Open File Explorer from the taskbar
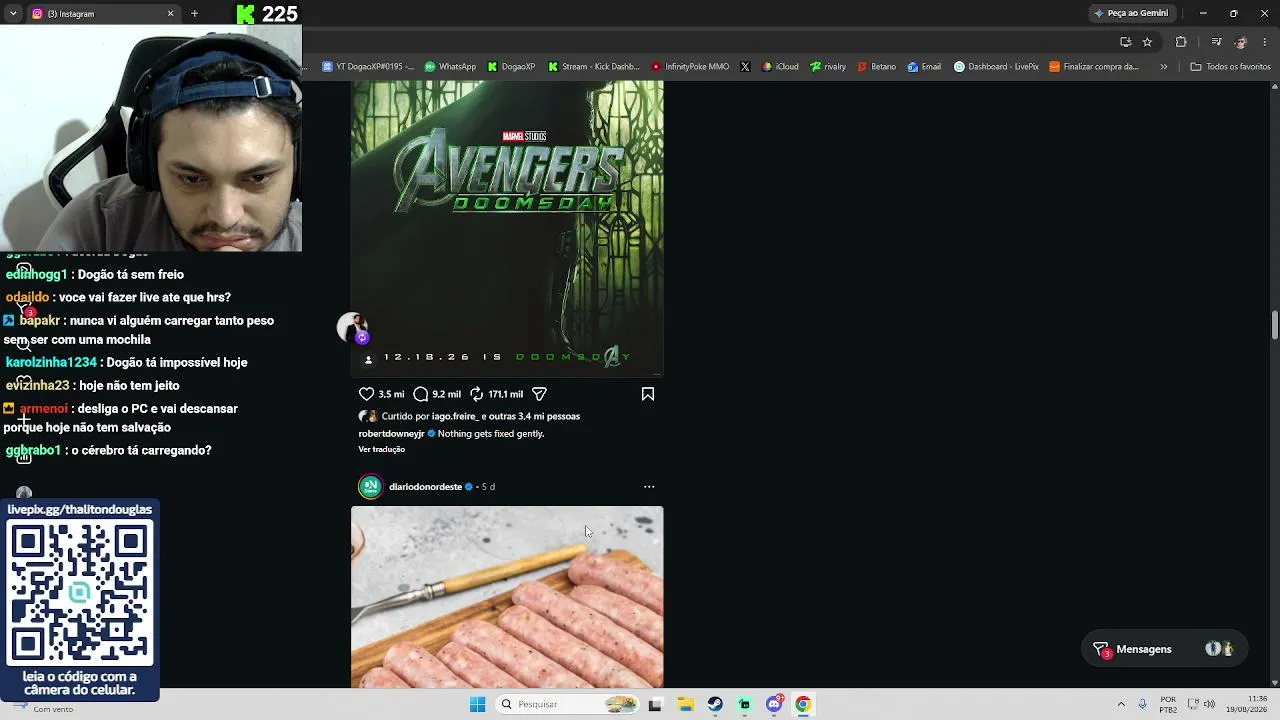This screenshot has width=1280, height=720. (x=685, y=704)
